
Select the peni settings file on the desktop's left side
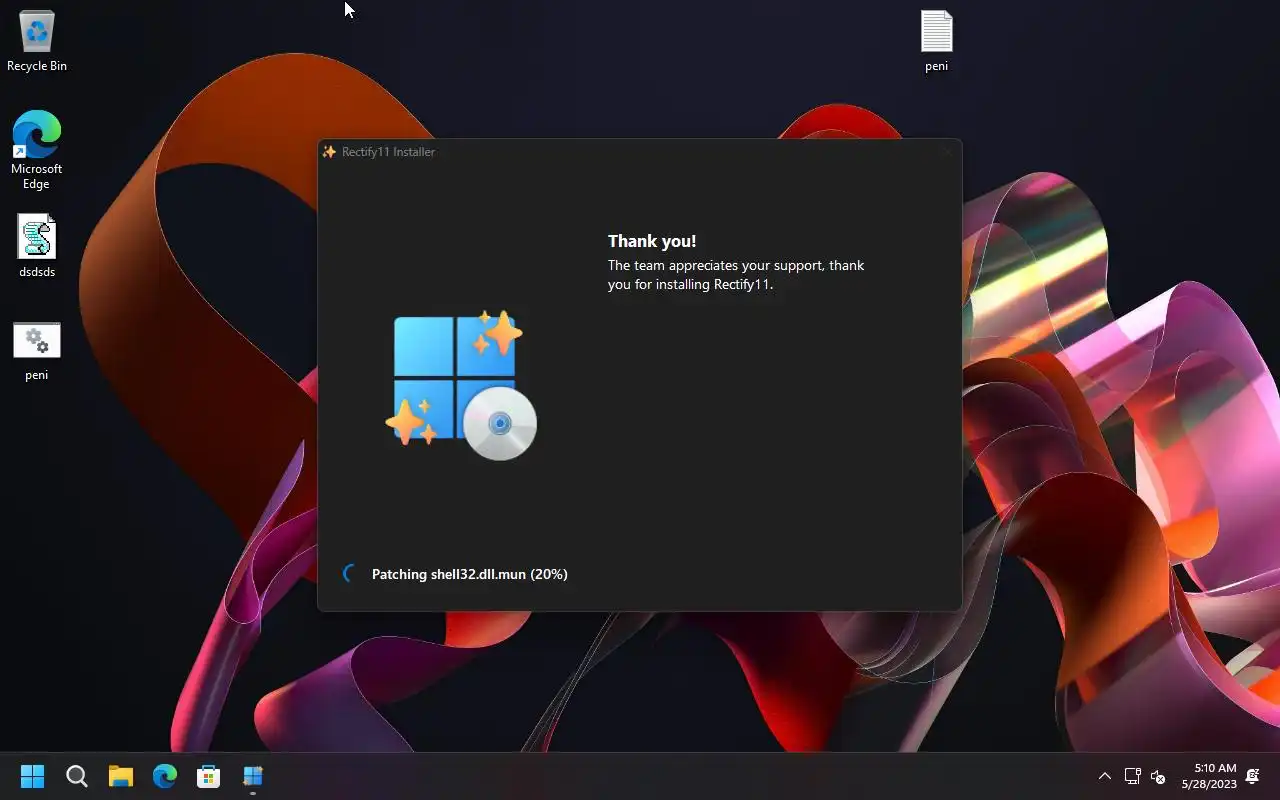point(37,351)
